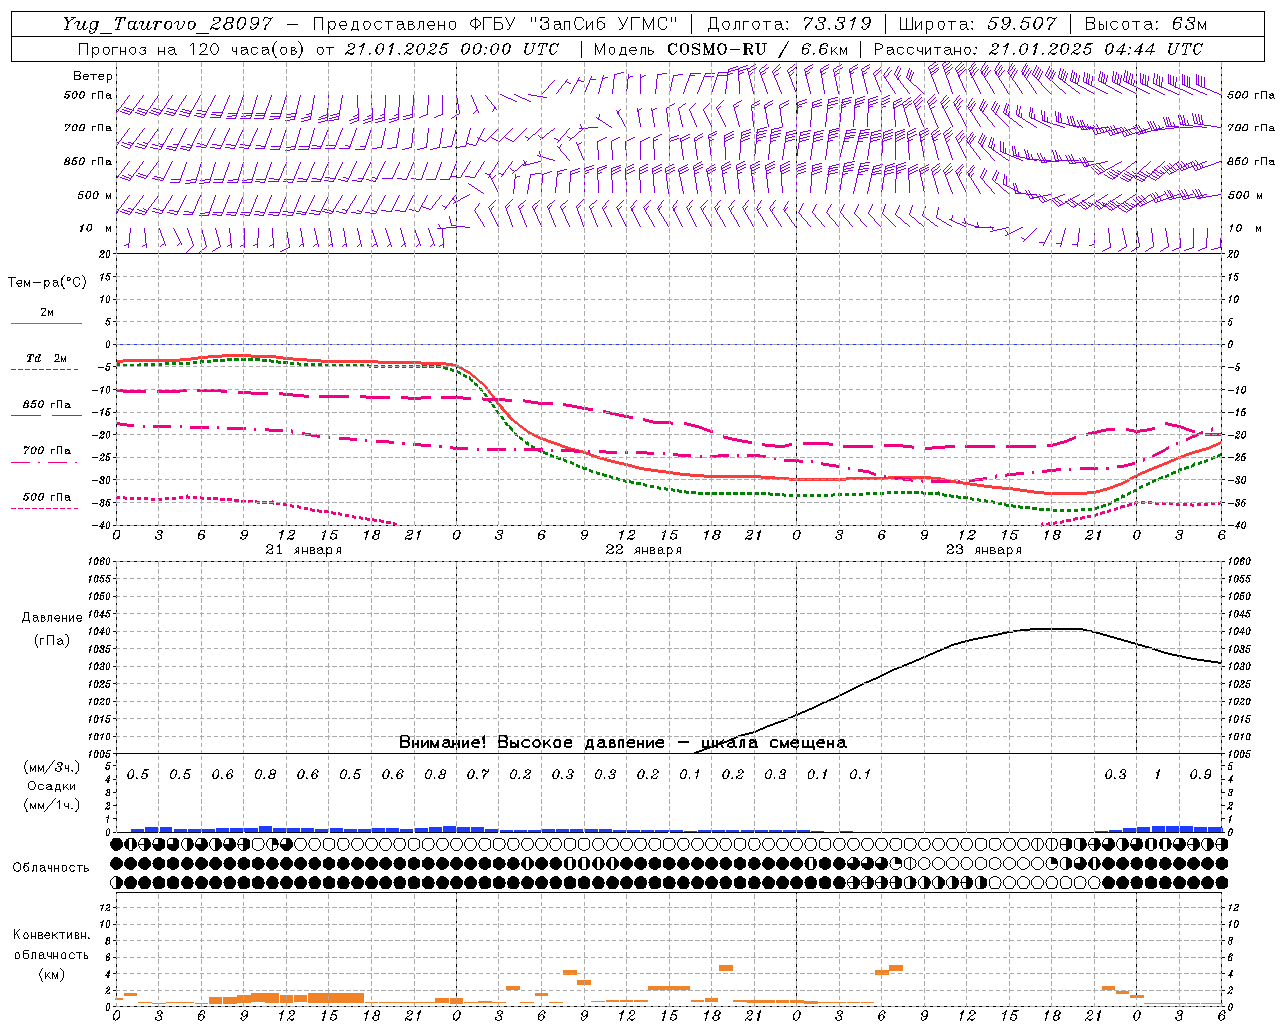Click the Высота: 63м value
This screenshot has height=1024, width=1280.
pyautogui.click(x=1145, y=24)
